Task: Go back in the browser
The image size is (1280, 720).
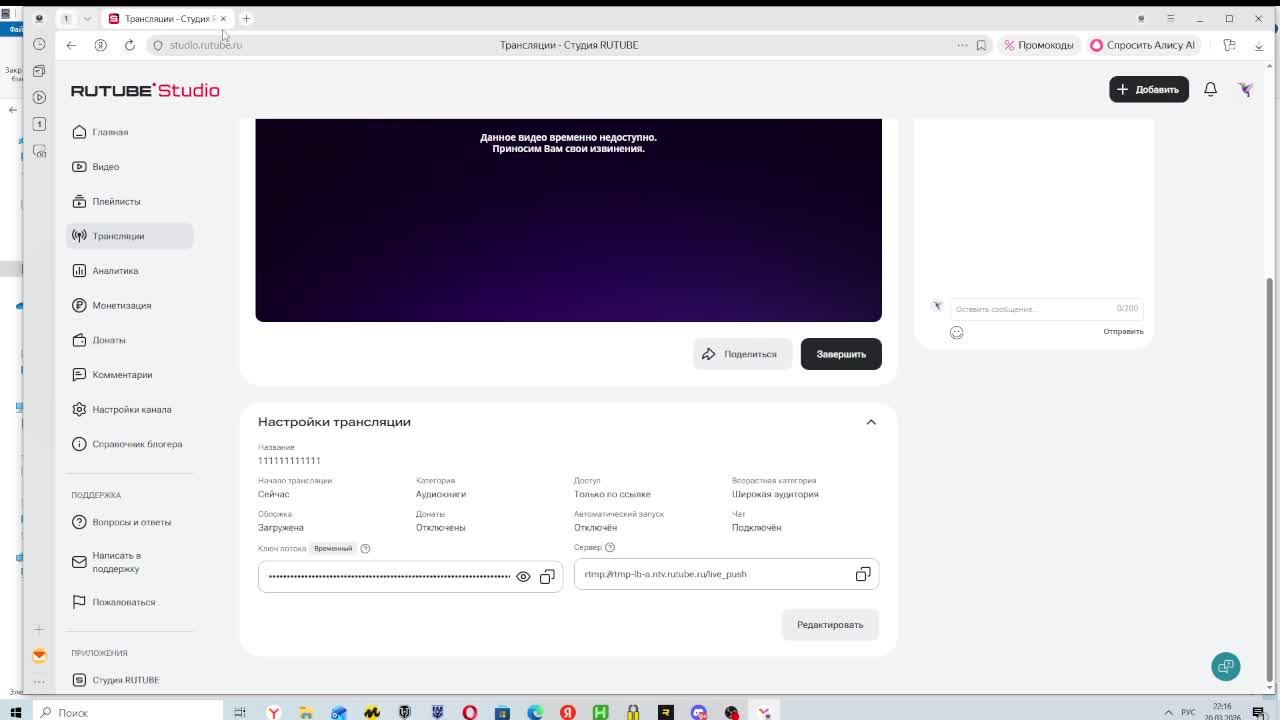Action: tap(71, 45)
